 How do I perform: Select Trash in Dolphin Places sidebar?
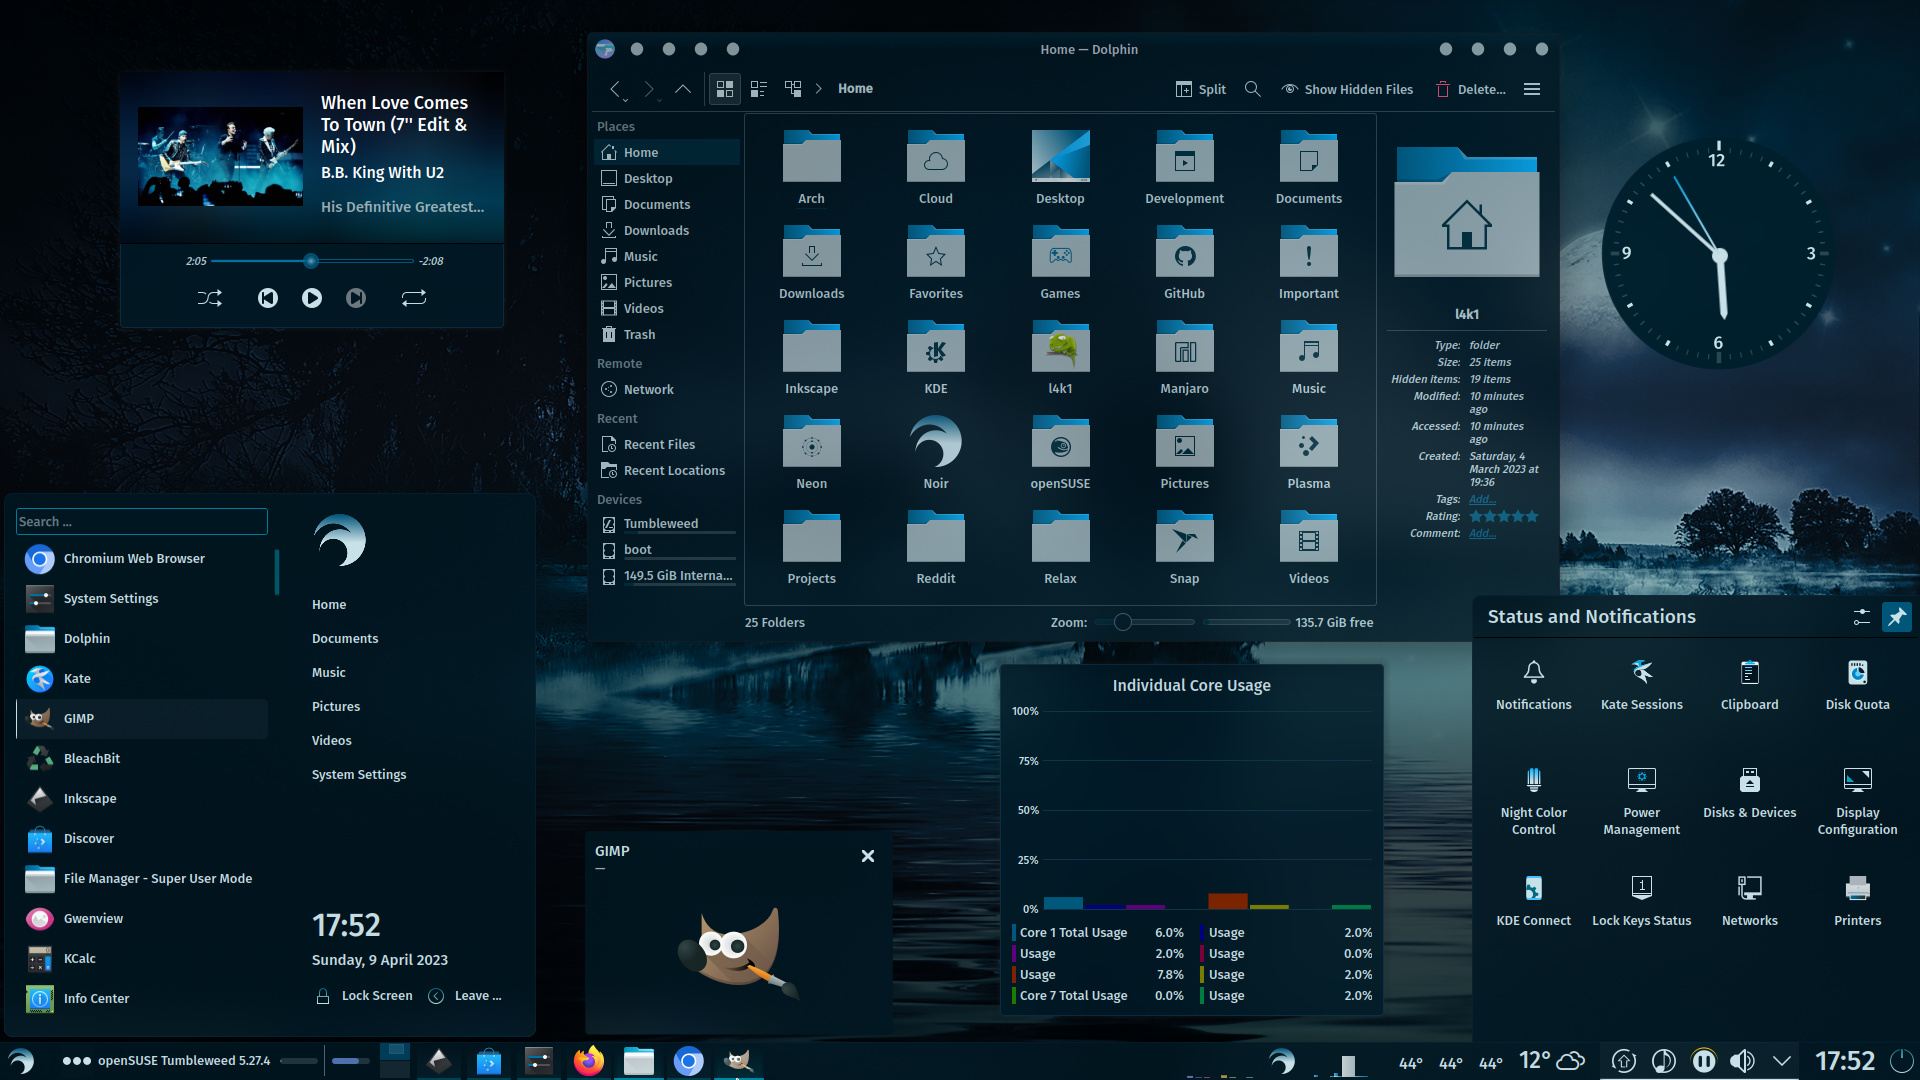pos(667,334)
